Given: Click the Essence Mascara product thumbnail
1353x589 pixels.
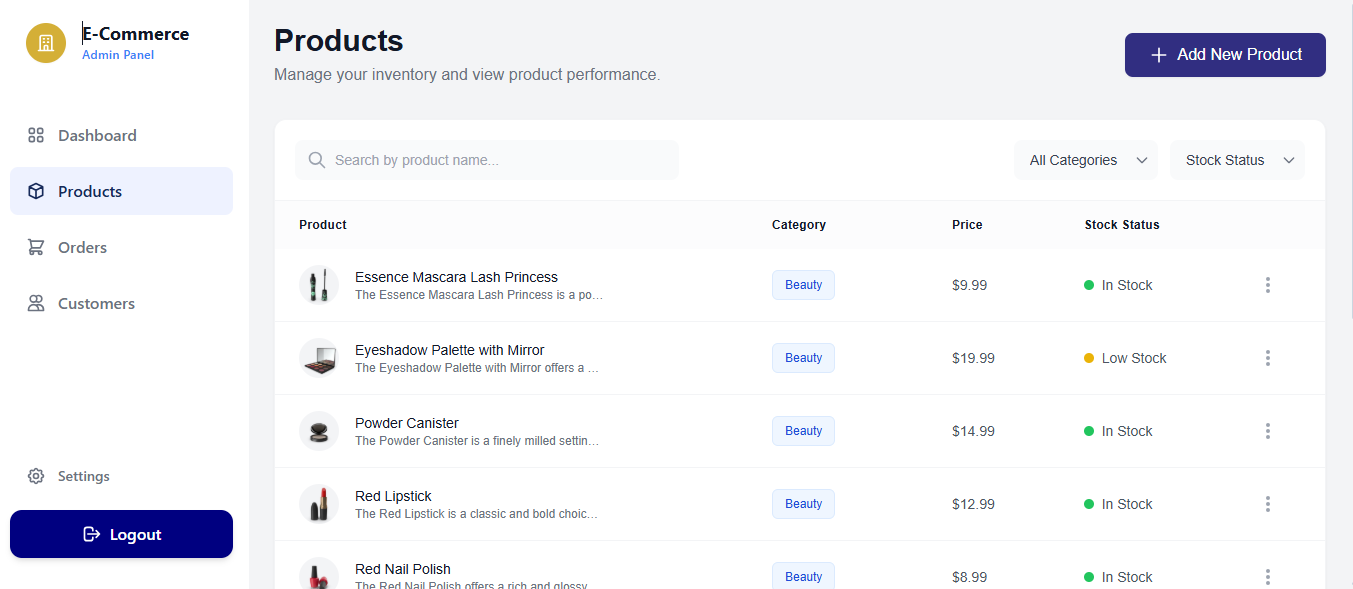Looking at the screenshot, I should [x=319, y=285].
